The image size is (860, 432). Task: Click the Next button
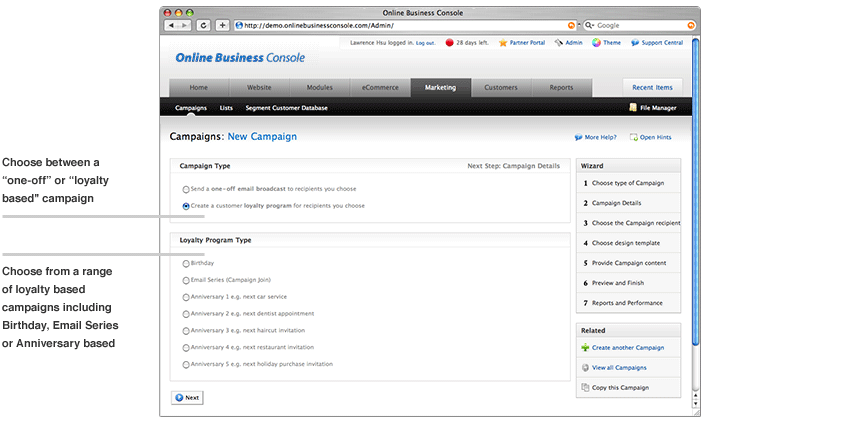187,397
